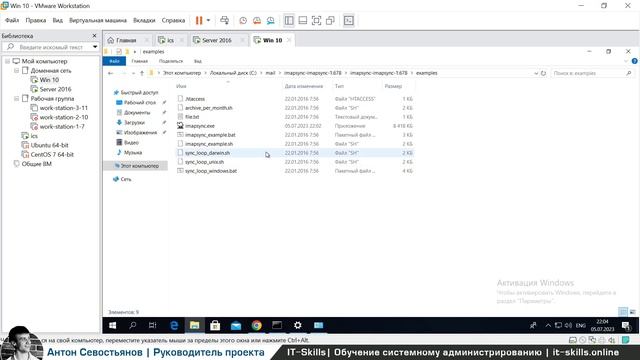This screenshot has height=360, width=640.
Task: Open address bar history dropdown
Action: point(536,73)
